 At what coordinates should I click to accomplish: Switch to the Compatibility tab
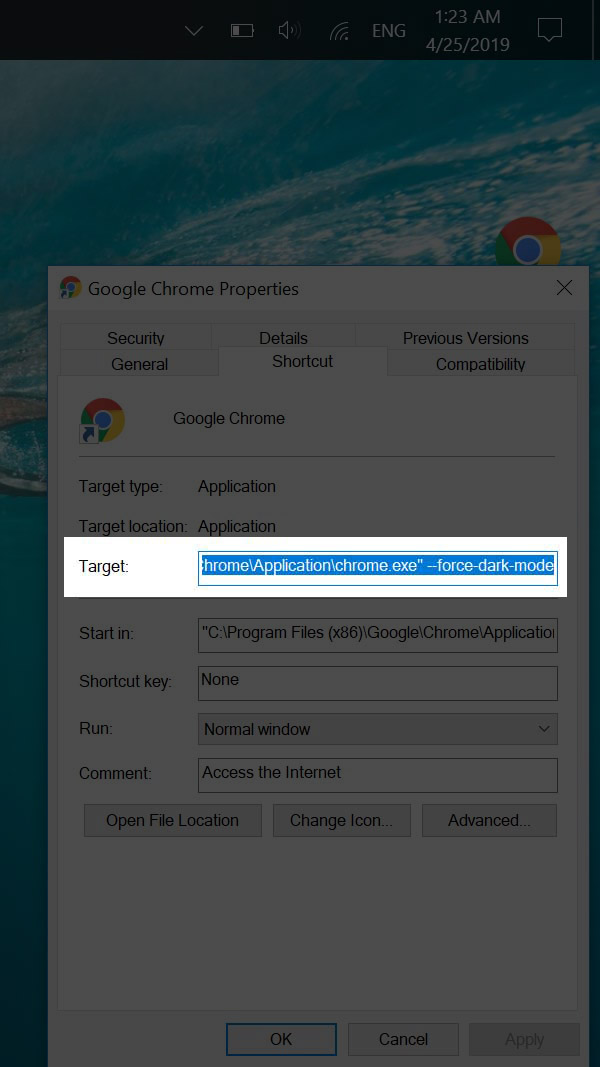(x=480, y=363)
